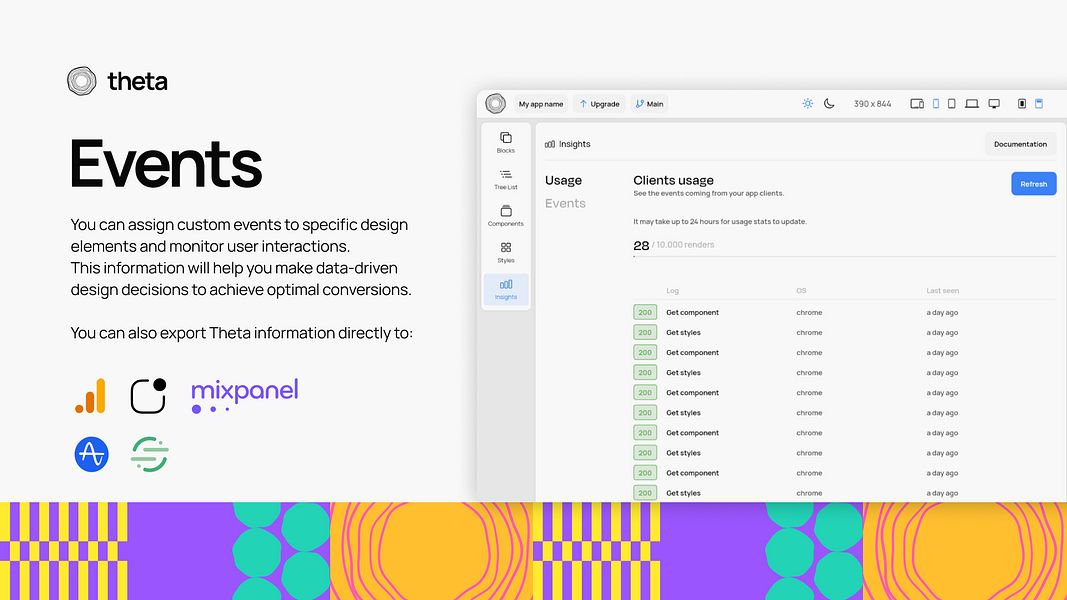Select the mobile phone preview icon
Viewport: 1067px width, 600px height.
(936, 103)
